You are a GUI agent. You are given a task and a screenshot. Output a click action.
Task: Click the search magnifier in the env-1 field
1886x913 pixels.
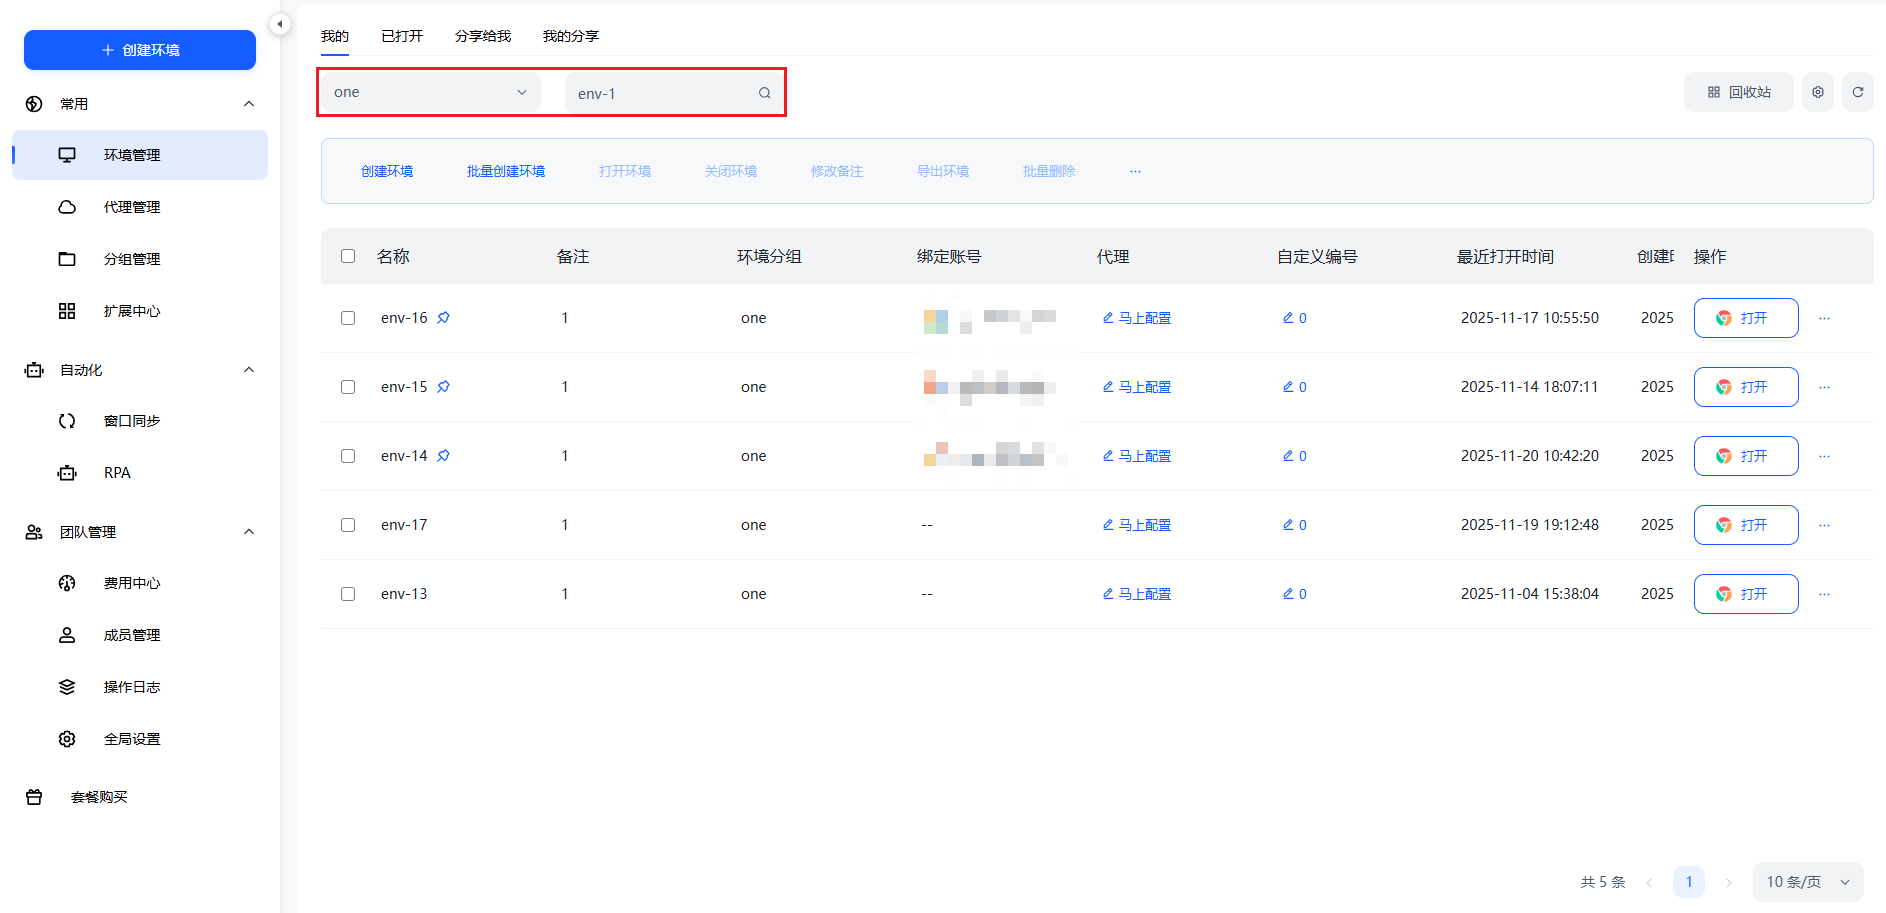coord(764,93)
